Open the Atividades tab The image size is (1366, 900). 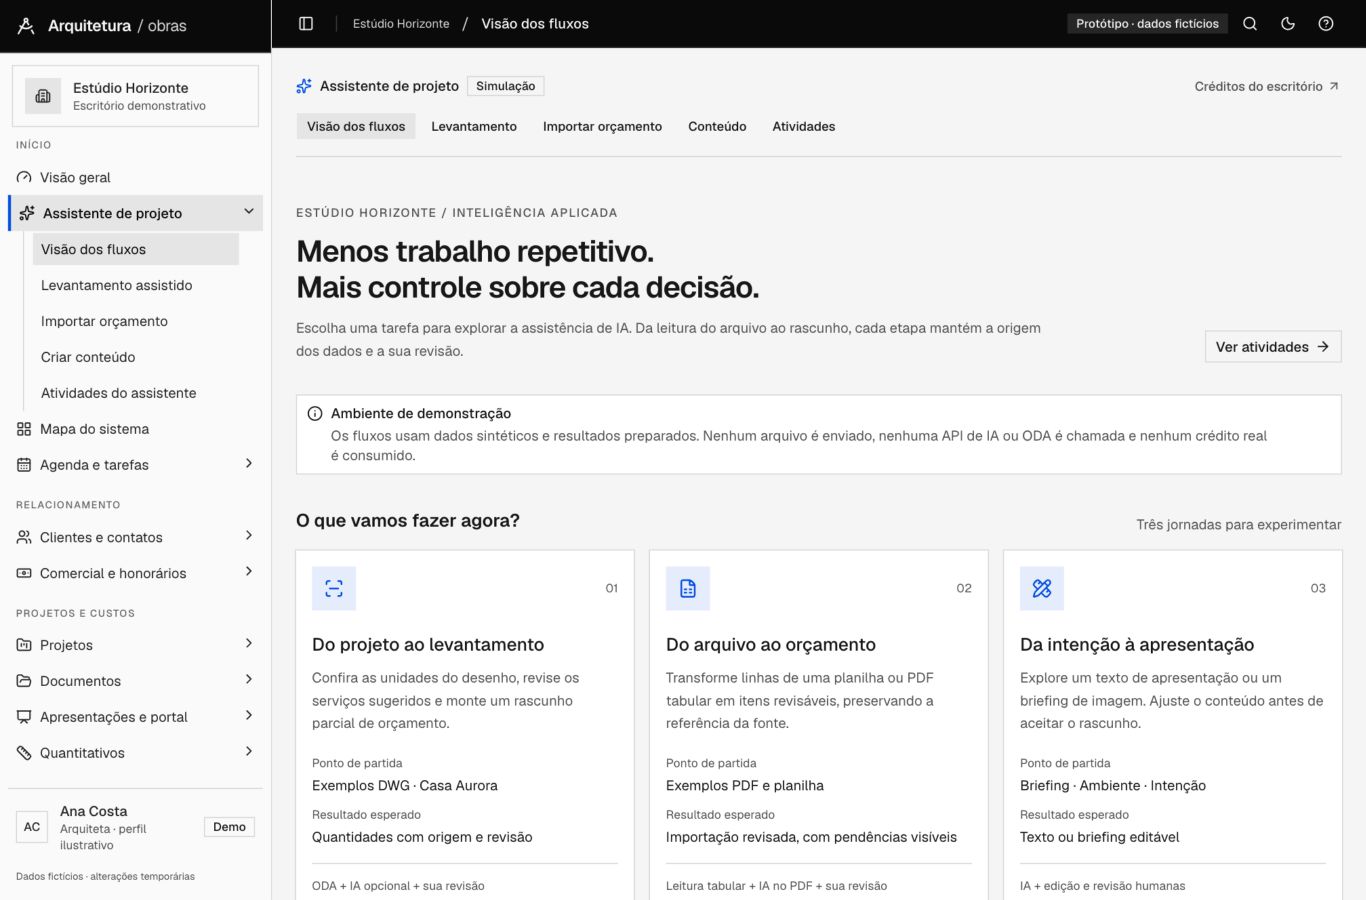803,126
